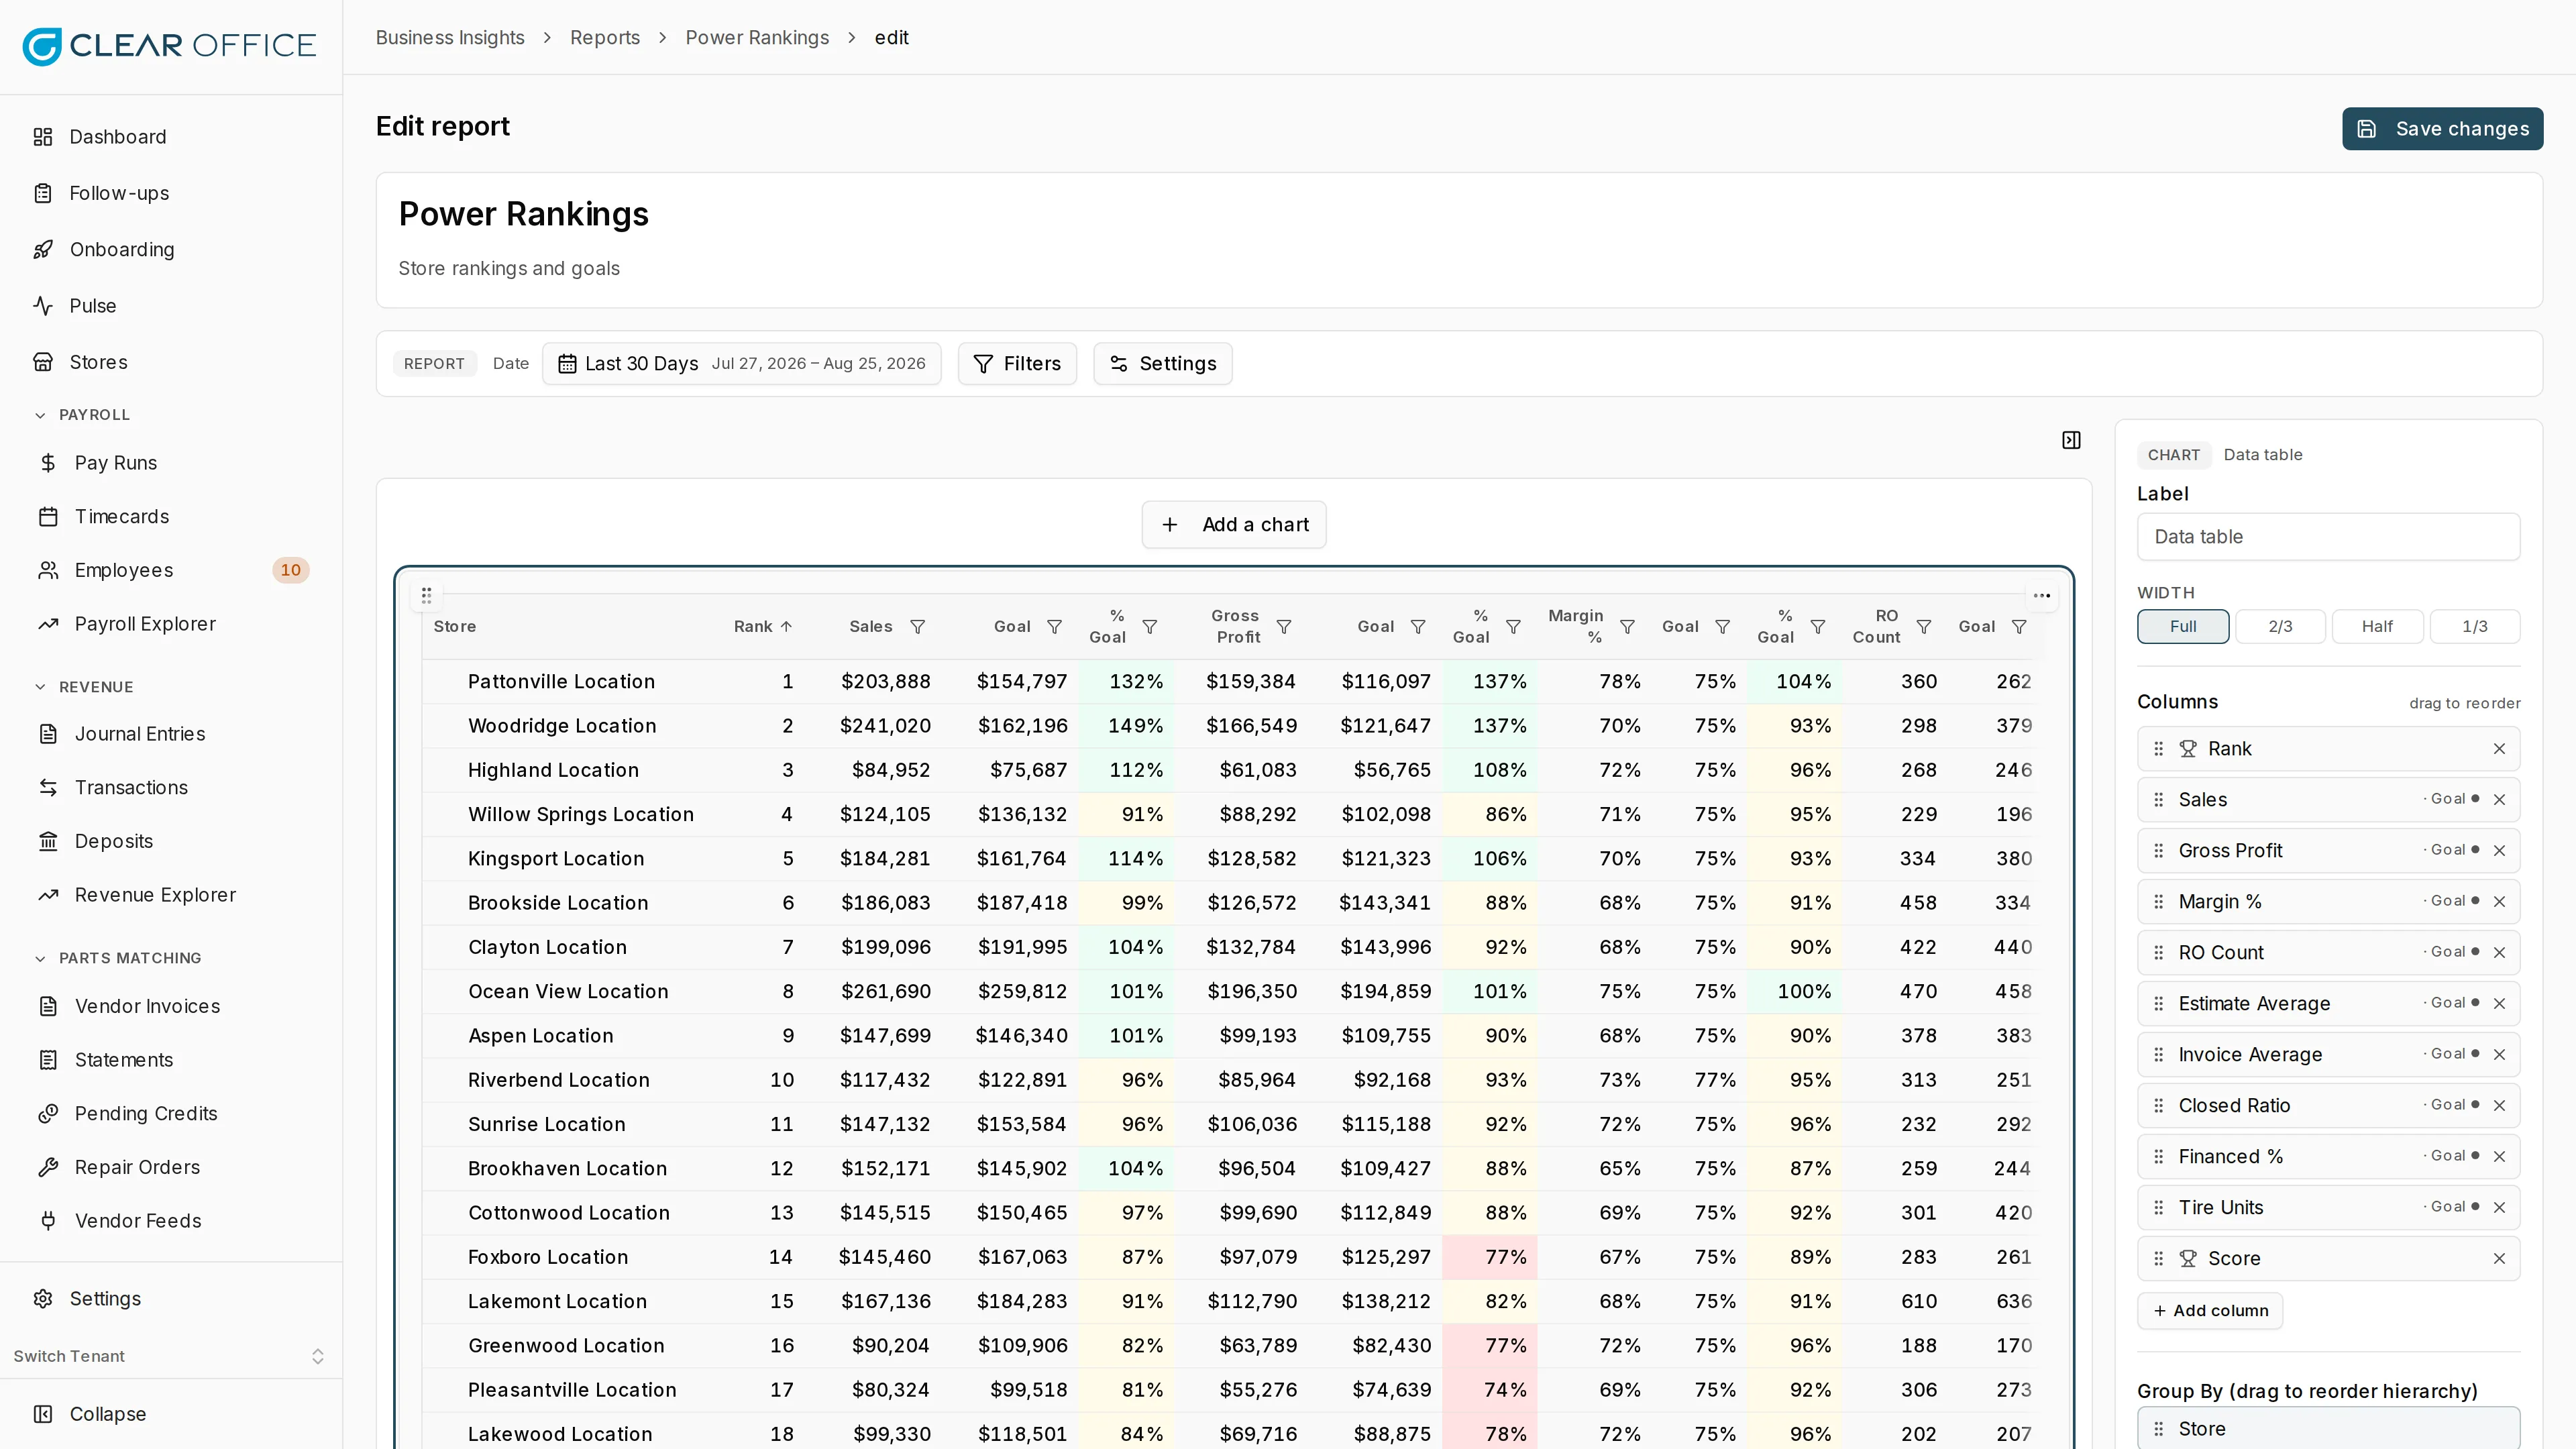Toggle Goal for Margin % column
Image resolution: width=2576 pixels, height=1449 pixels.
point(2452,901)
